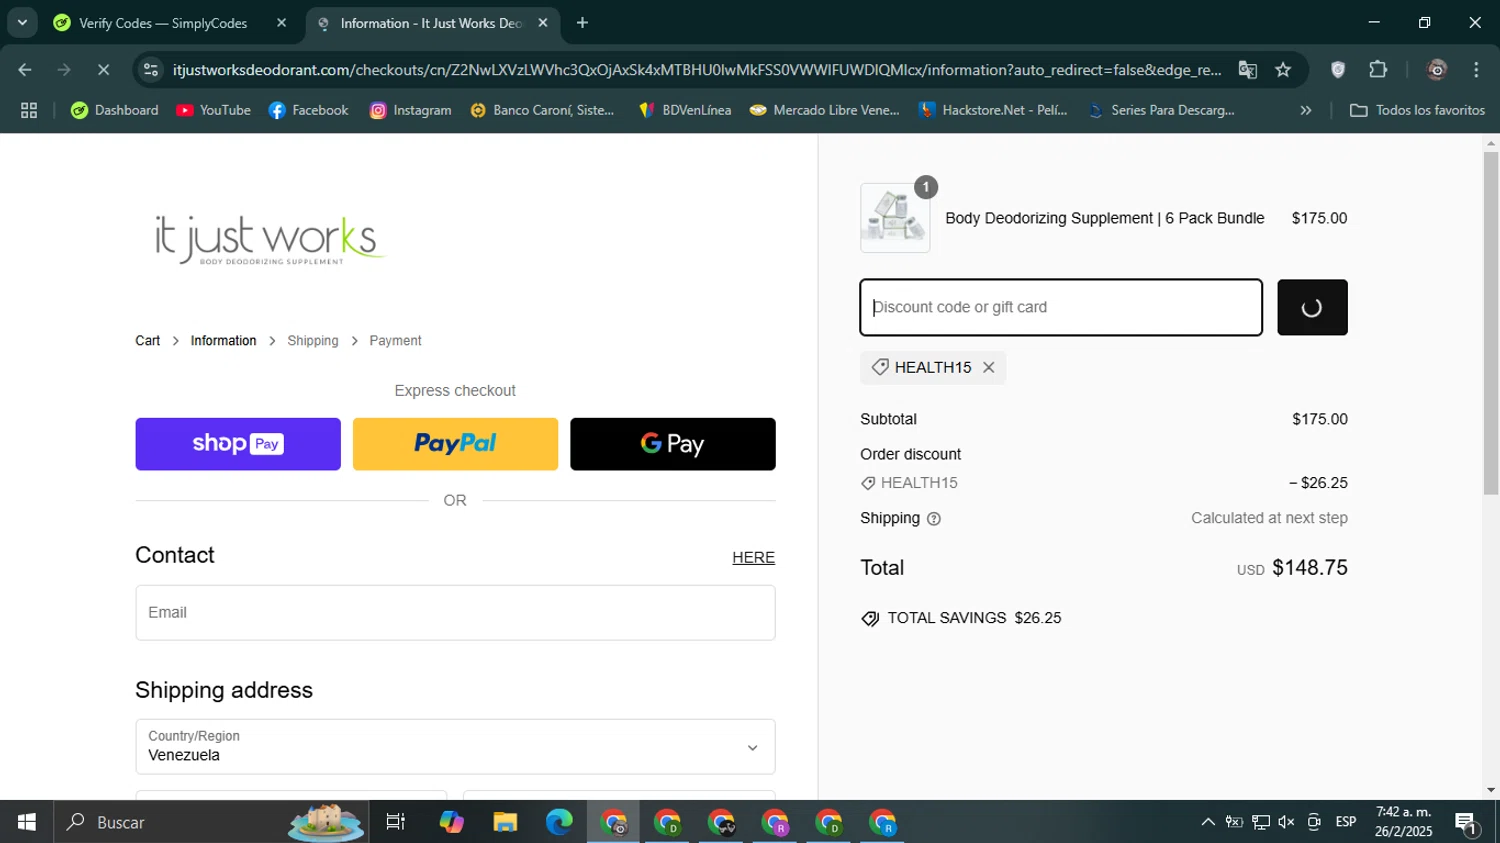The width and height of the screenshot is (1500, 843).
Task: Pay with PayPal button
Action: [455, 444]
